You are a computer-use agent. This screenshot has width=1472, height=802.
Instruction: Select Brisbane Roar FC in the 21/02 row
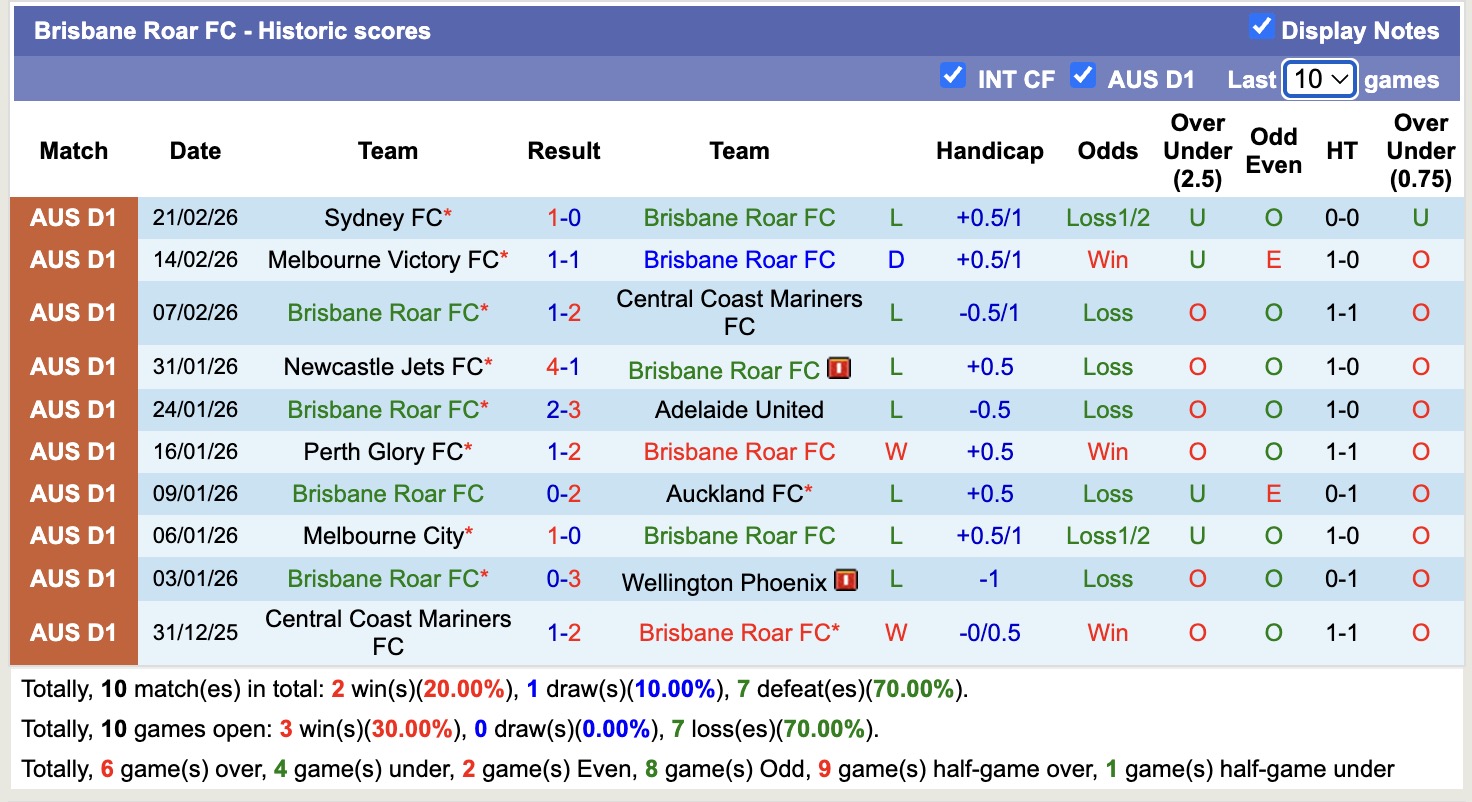(x=738, y=217)
